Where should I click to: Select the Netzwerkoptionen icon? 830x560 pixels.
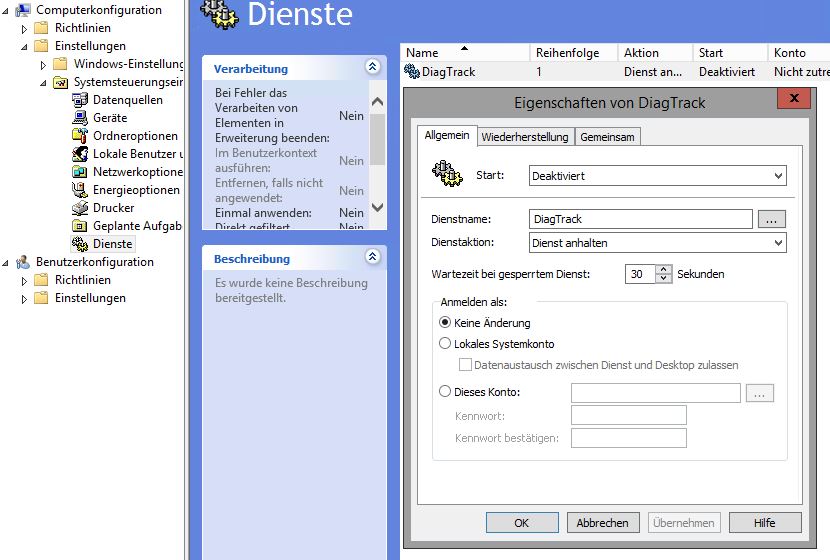80,172
